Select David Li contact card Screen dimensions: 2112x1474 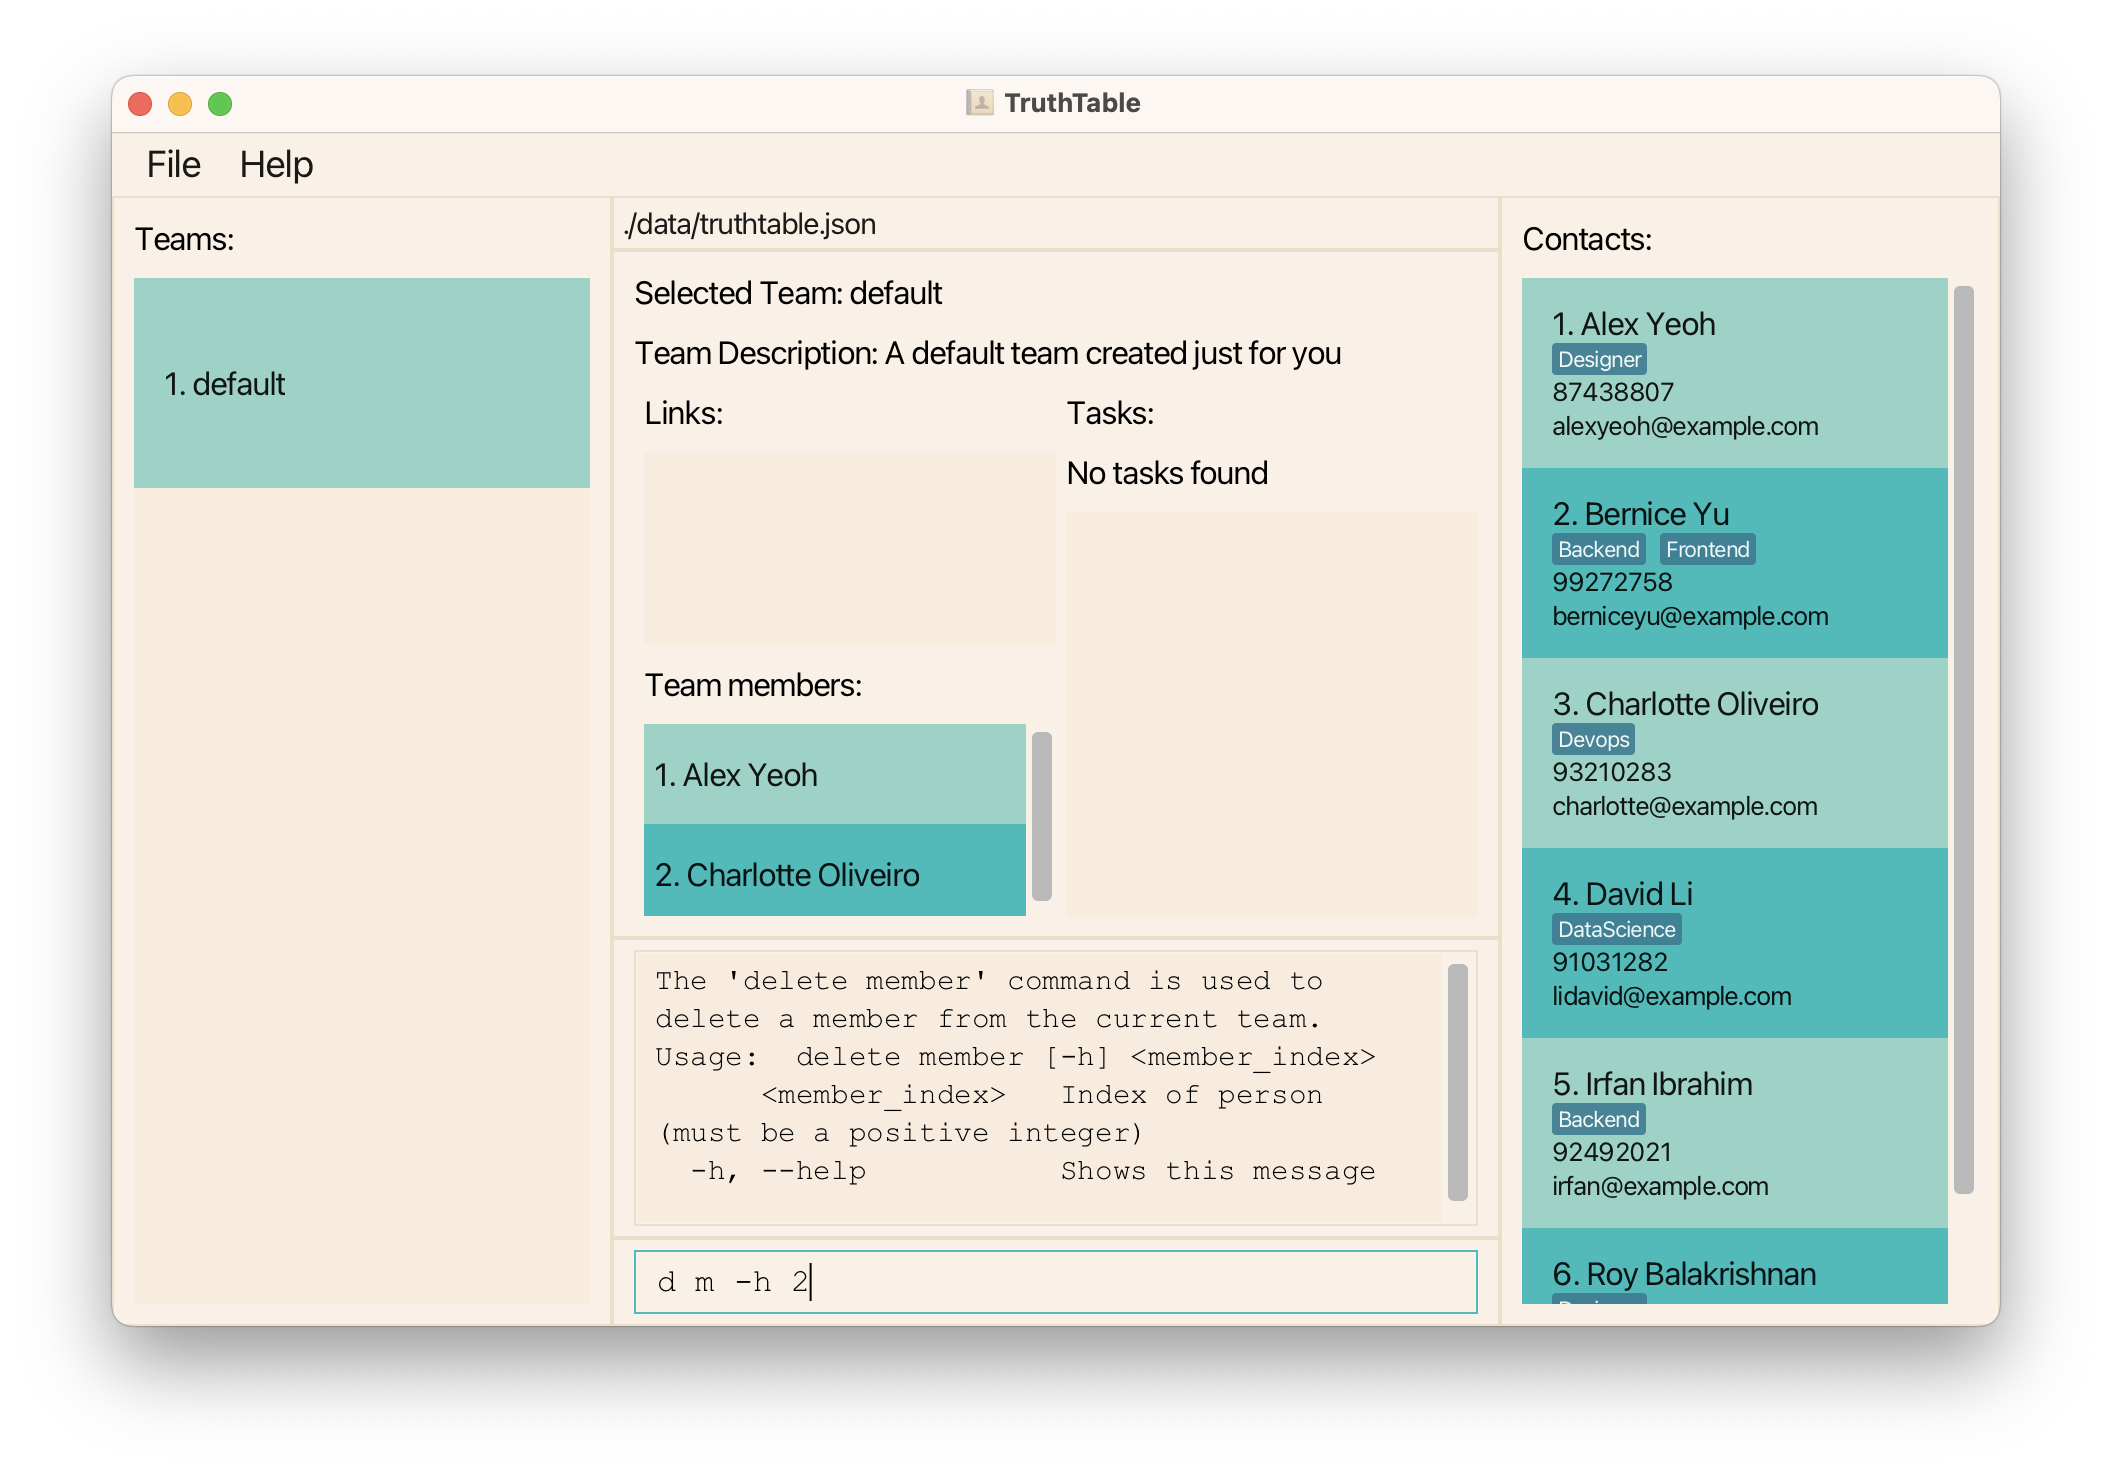pyautogui.click(x=1734, y=943)
